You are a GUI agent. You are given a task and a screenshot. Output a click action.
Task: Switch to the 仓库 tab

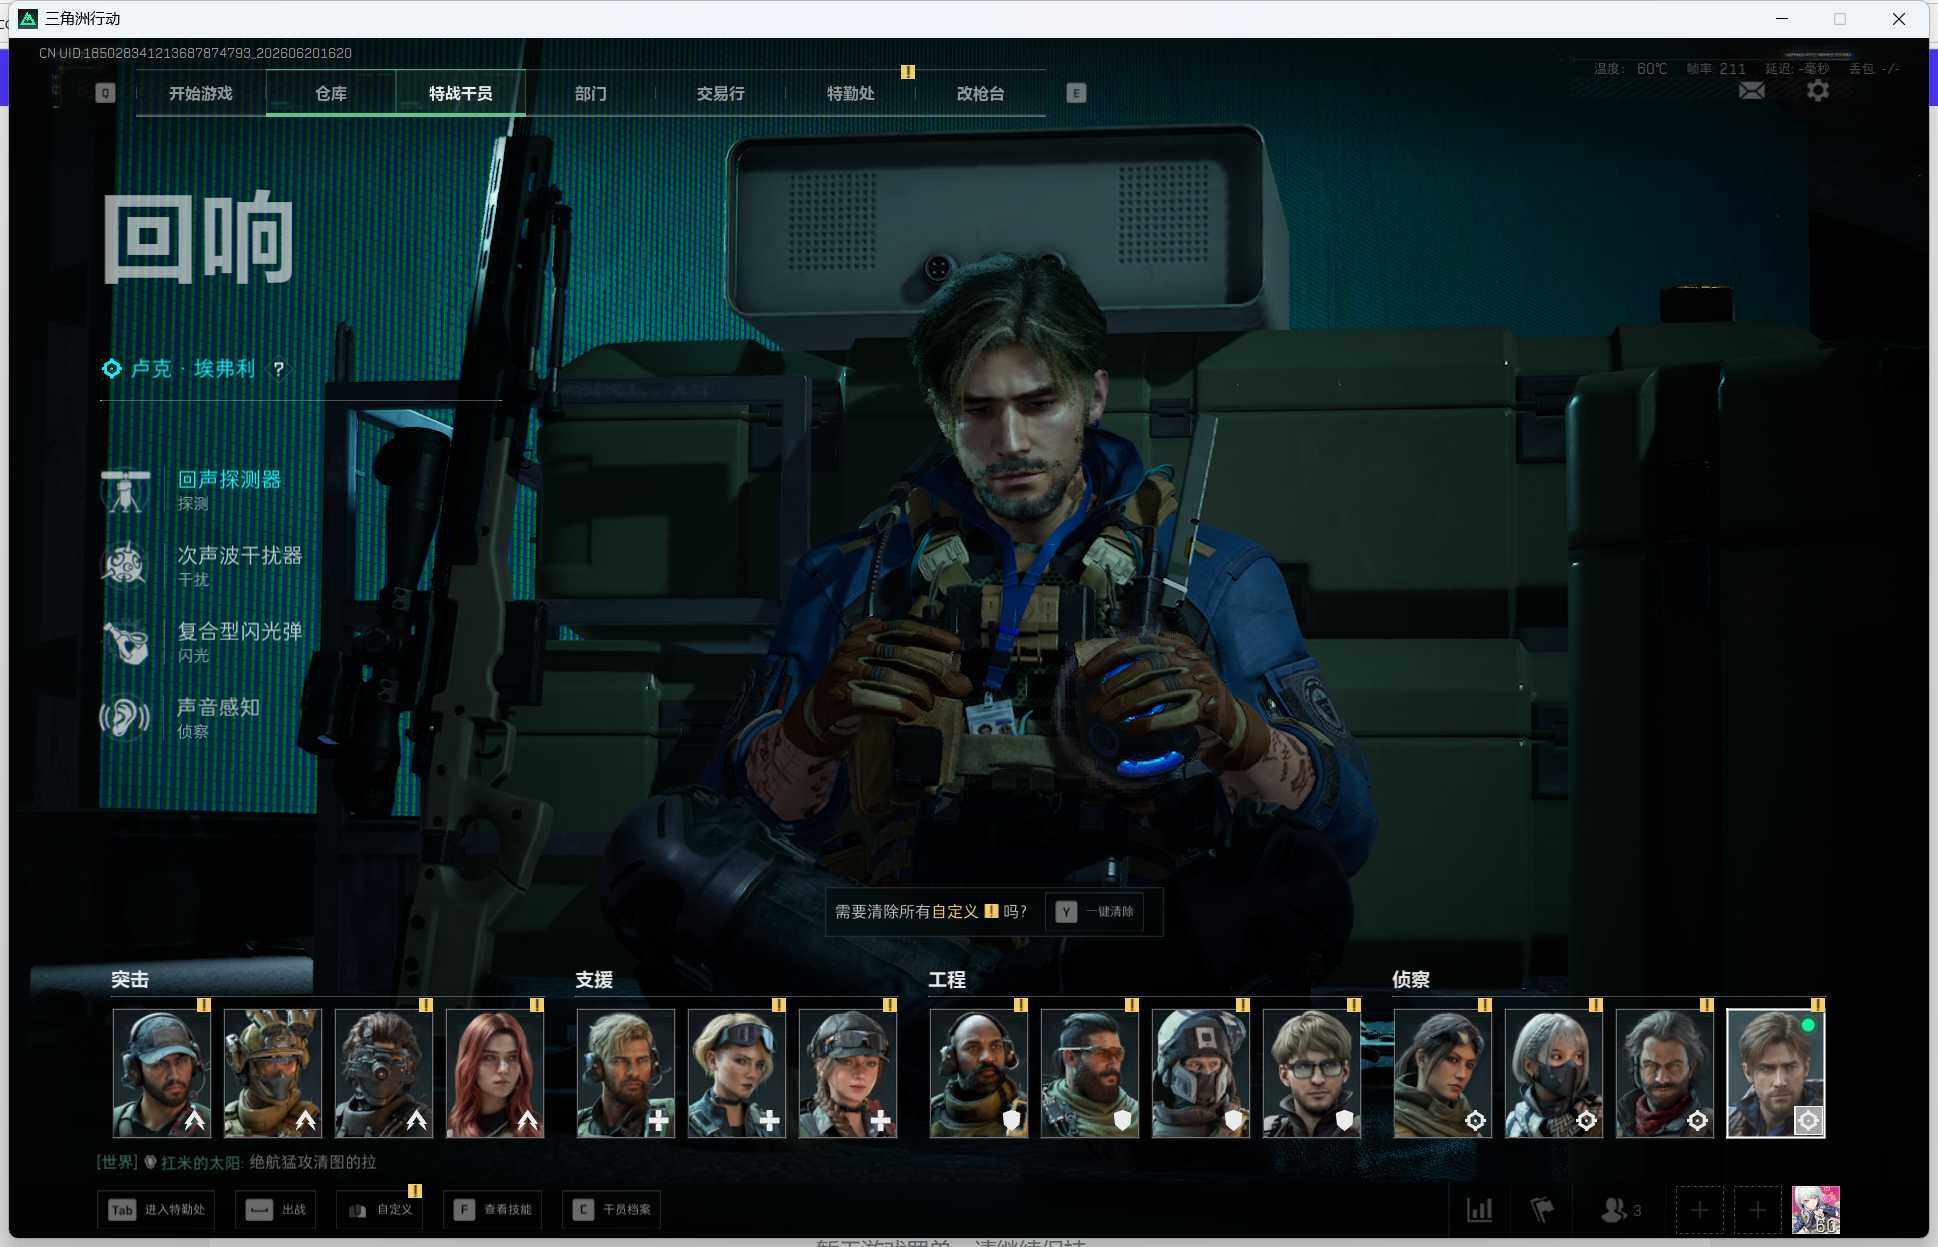[x=331, y=93]
